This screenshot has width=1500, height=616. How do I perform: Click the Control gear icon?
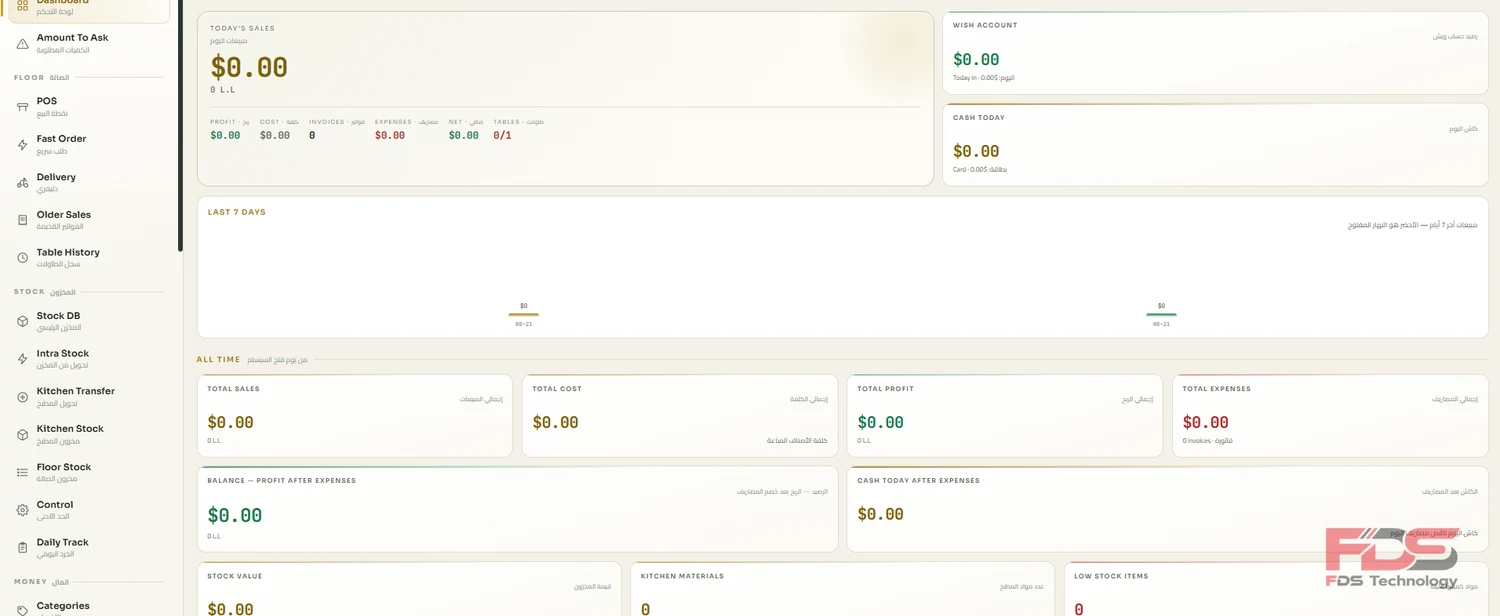[x=23, y=510]
